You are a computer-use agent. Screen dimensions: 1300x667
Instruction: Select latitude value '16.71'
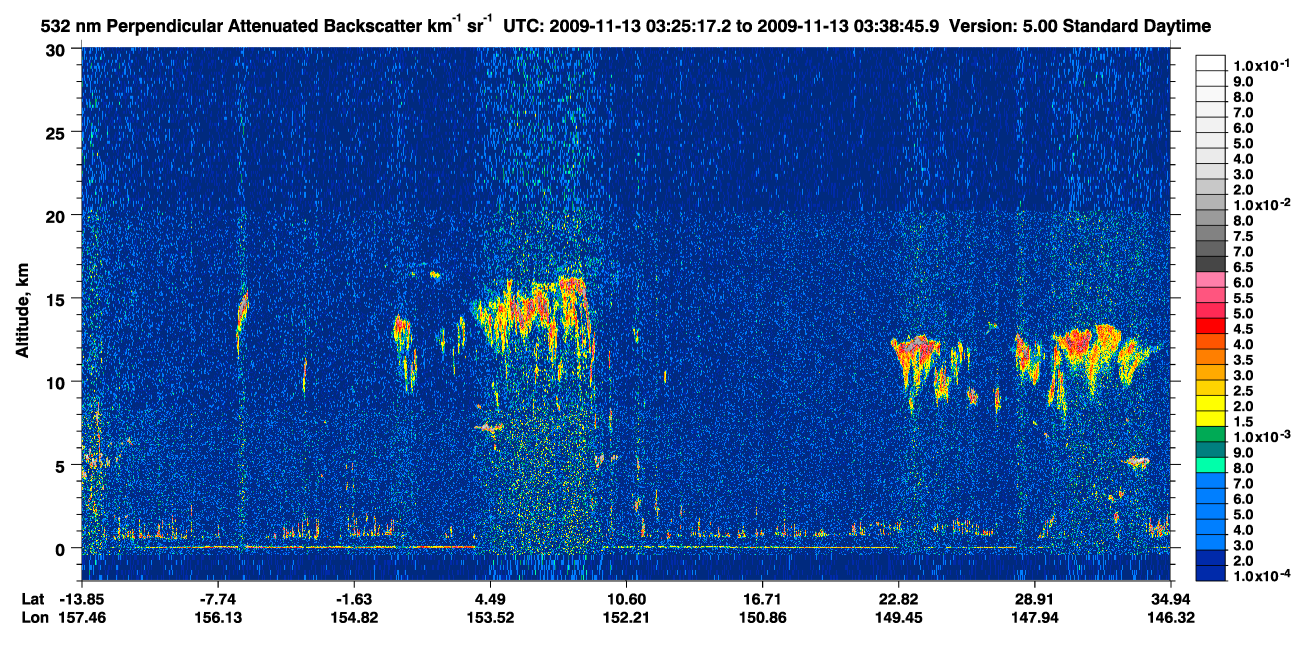(762, 598)
